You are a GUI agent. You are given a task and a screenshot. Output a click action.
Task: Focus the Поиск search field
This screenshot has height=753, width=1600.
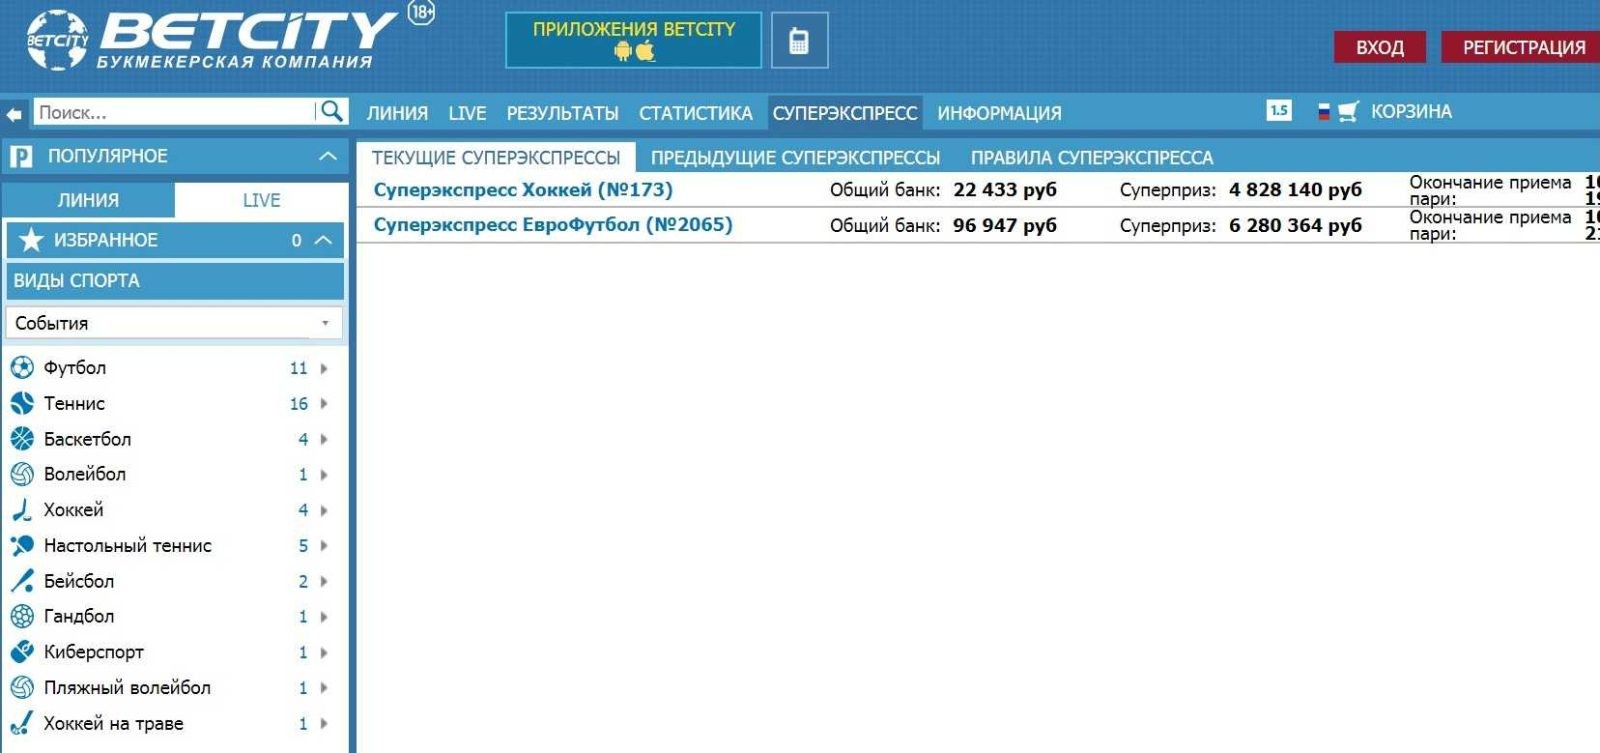175,112
